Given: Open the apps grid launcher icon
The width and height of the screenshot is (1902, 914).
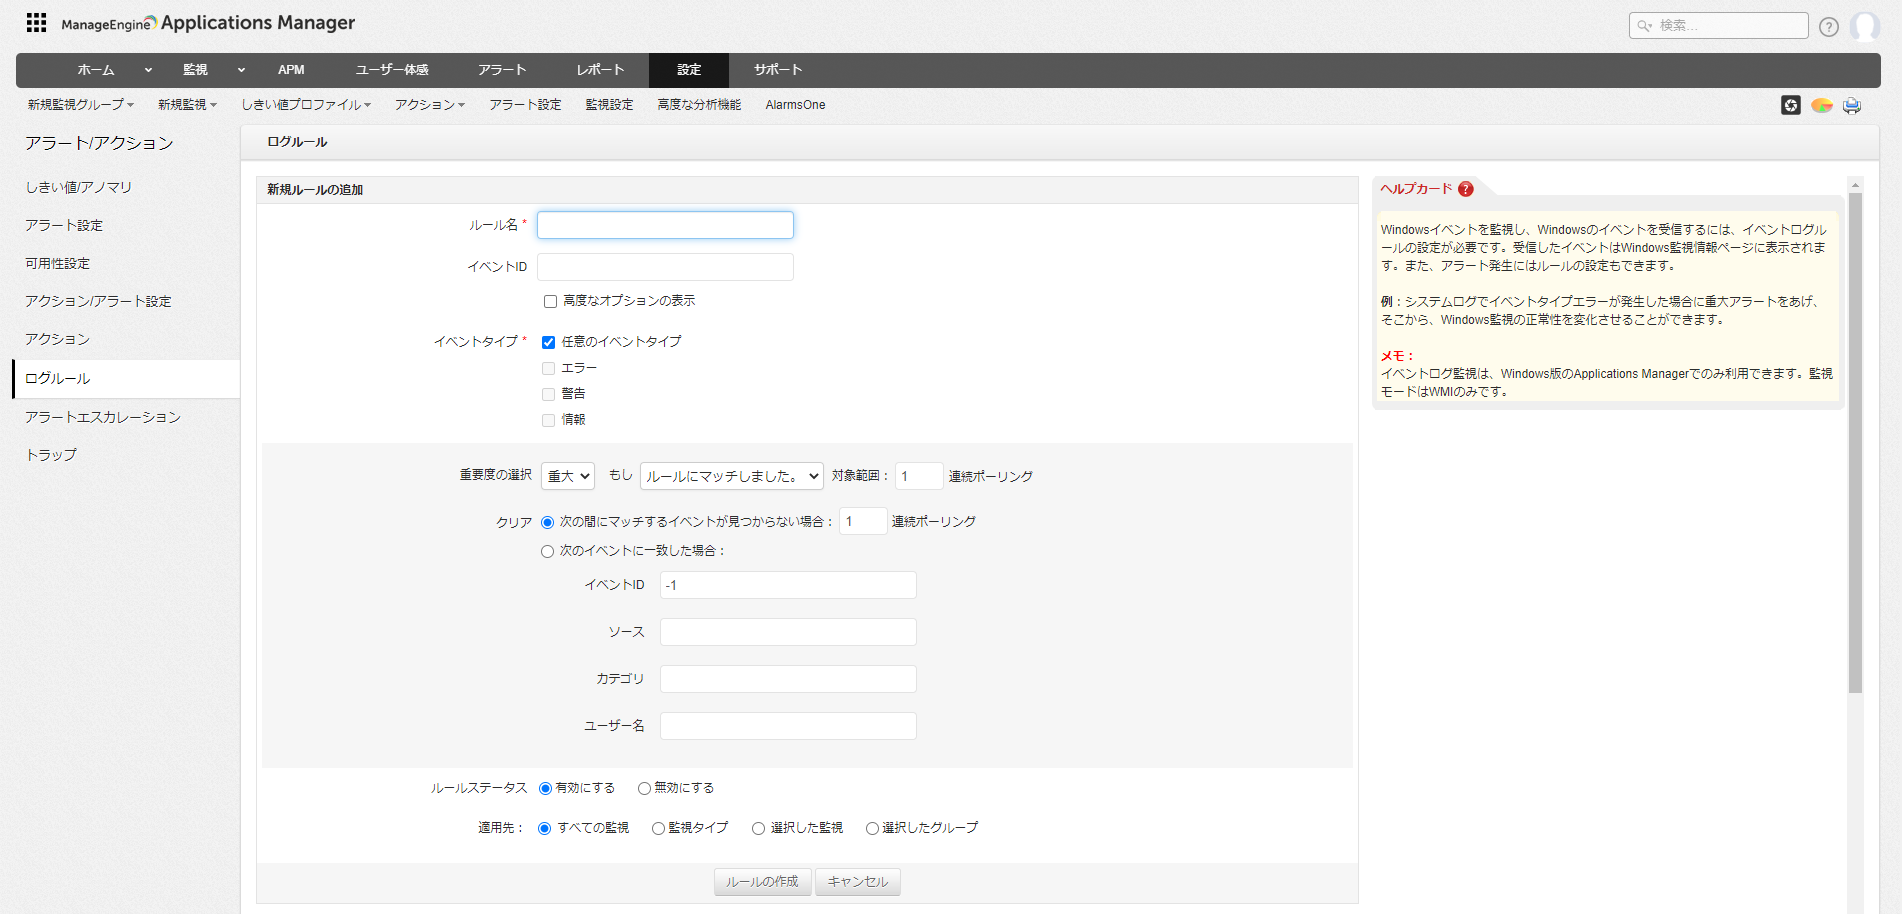Looking at the screenshot, I should pyautogui.click(x=36, y=22).
